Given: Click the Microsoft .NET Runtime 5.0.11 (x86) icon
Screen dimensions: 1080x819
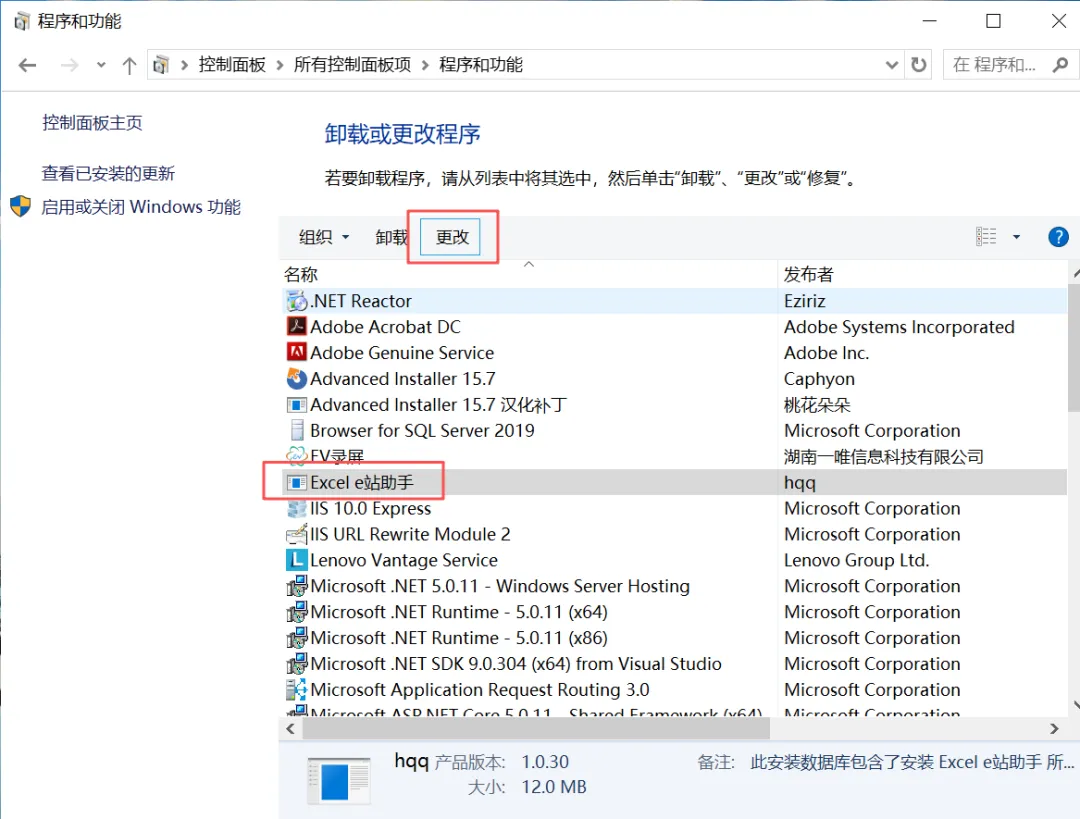Looking at the screenshot, I should (296, 638).
